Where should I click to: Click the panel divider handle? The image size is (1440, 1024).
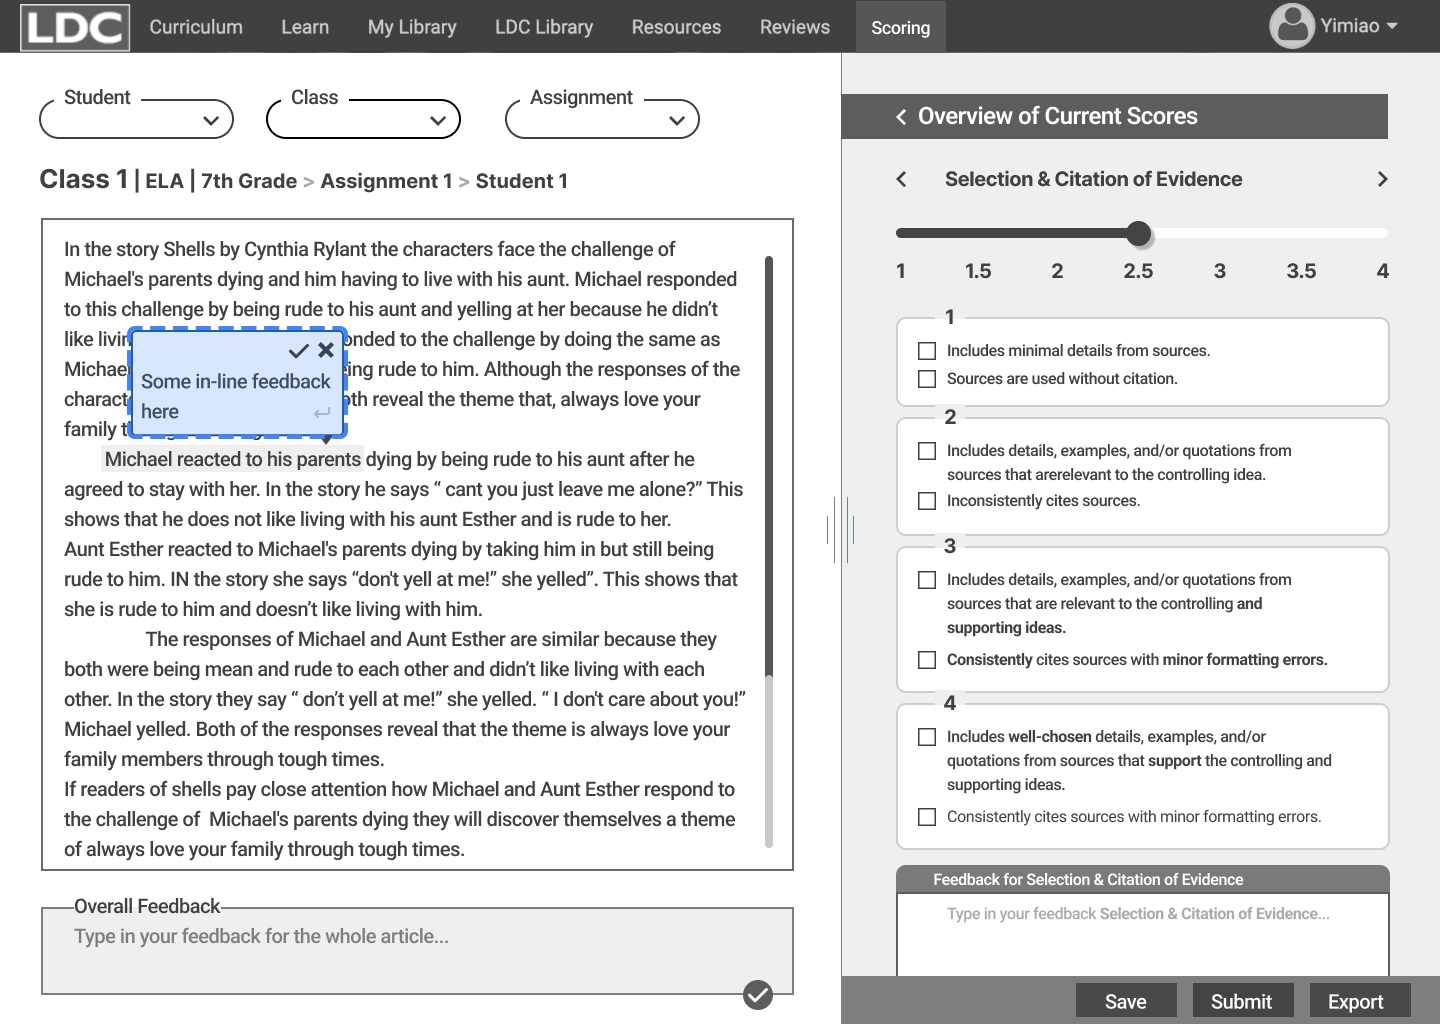pos(841,529)
